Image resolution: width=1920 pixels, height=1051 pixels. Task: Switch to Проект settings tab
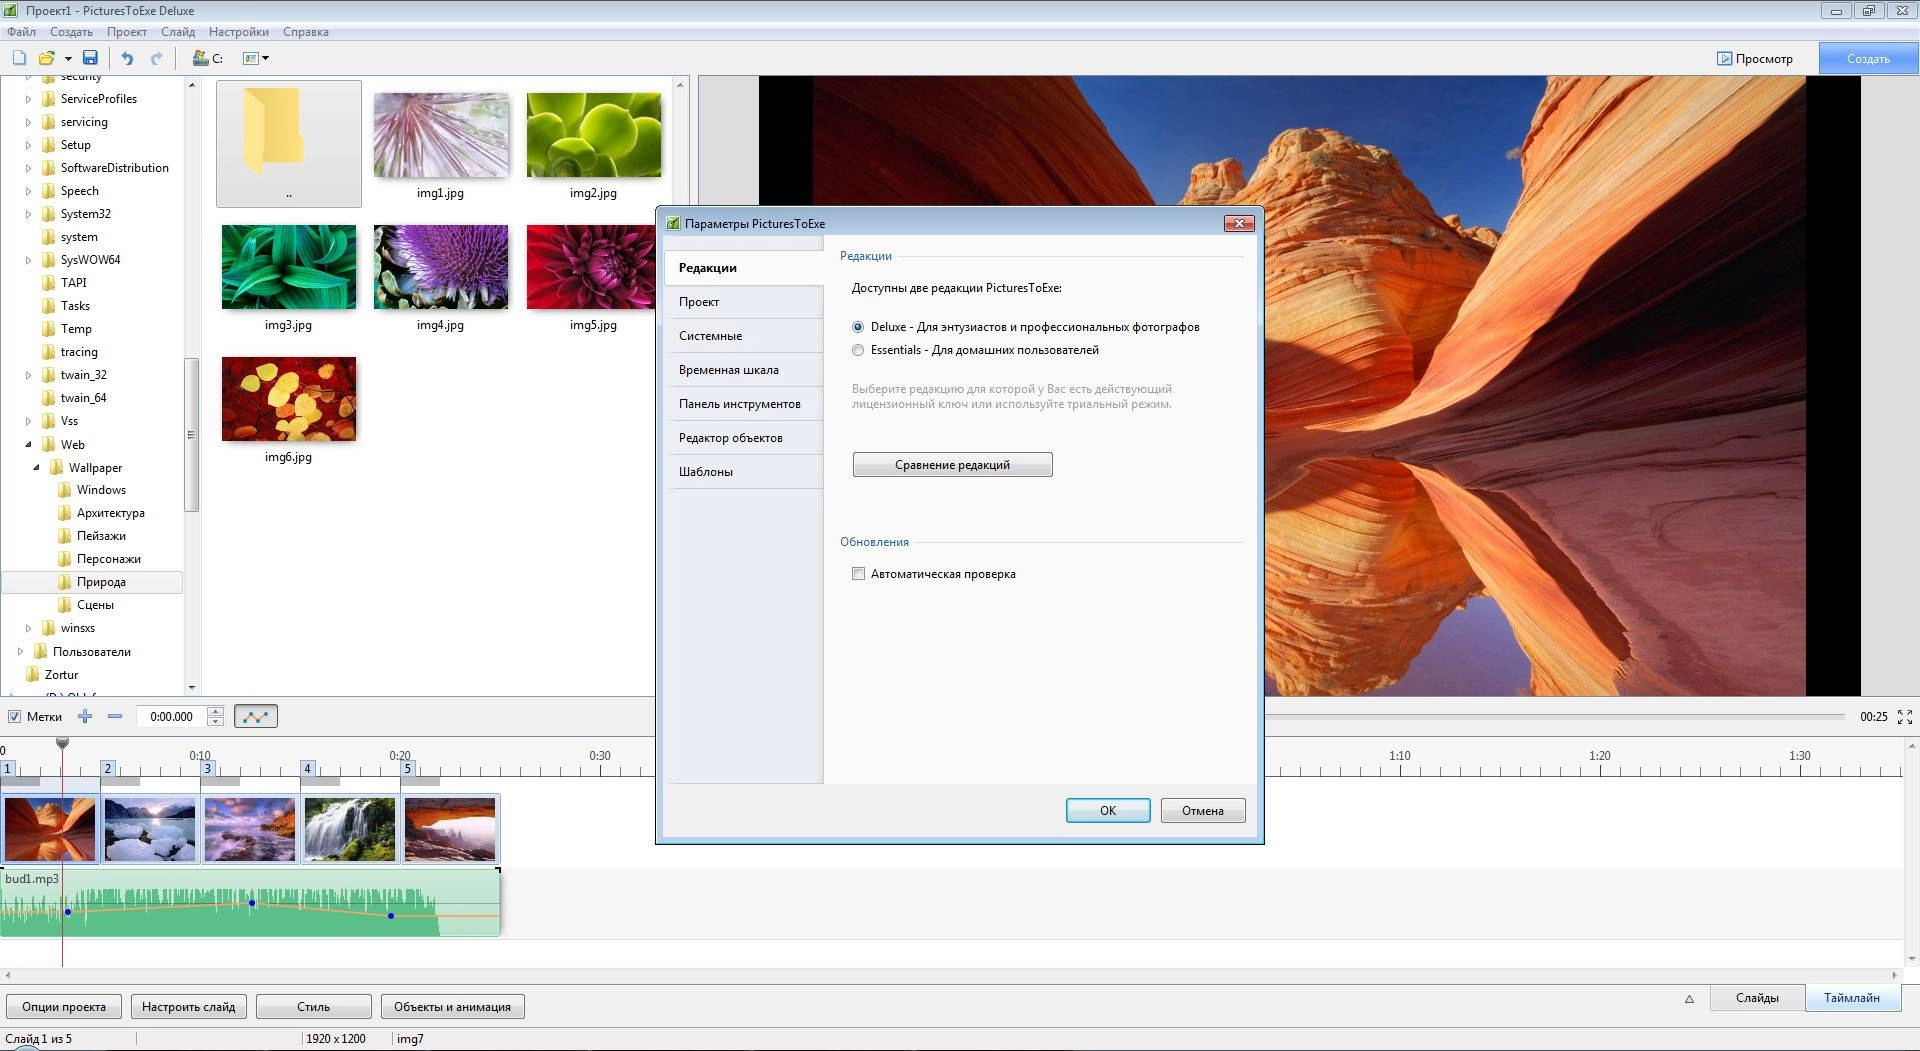coord(744,302)
